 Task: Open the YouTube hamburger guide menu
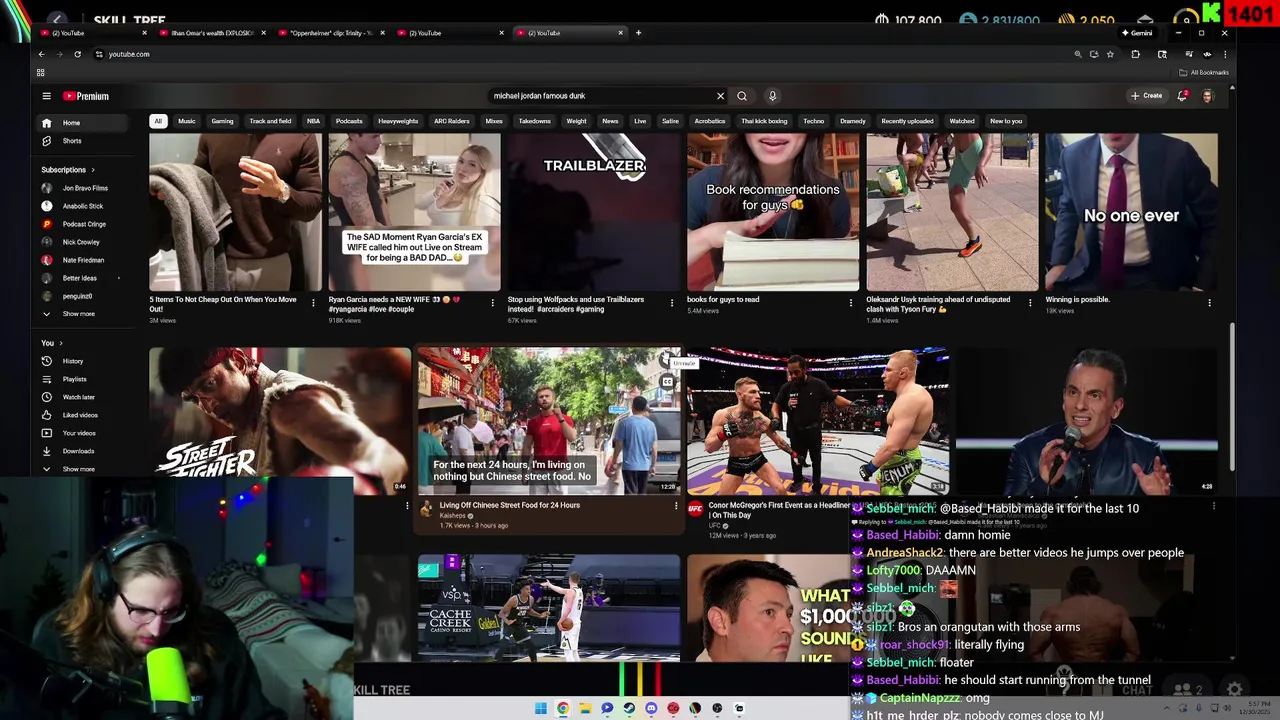46,96
